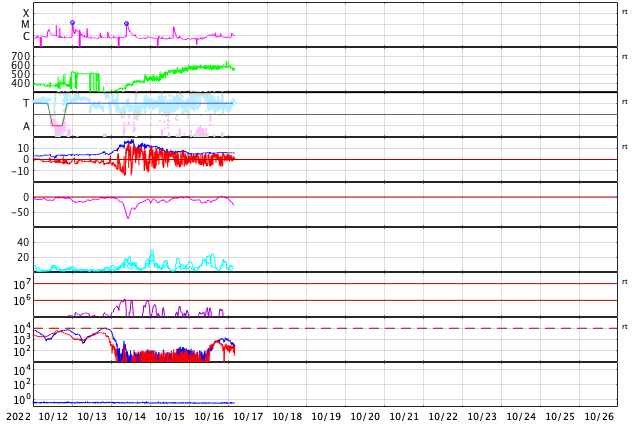
Task: Click the 'rt' label beside the purple 10^7 panel
Action: 624,282
